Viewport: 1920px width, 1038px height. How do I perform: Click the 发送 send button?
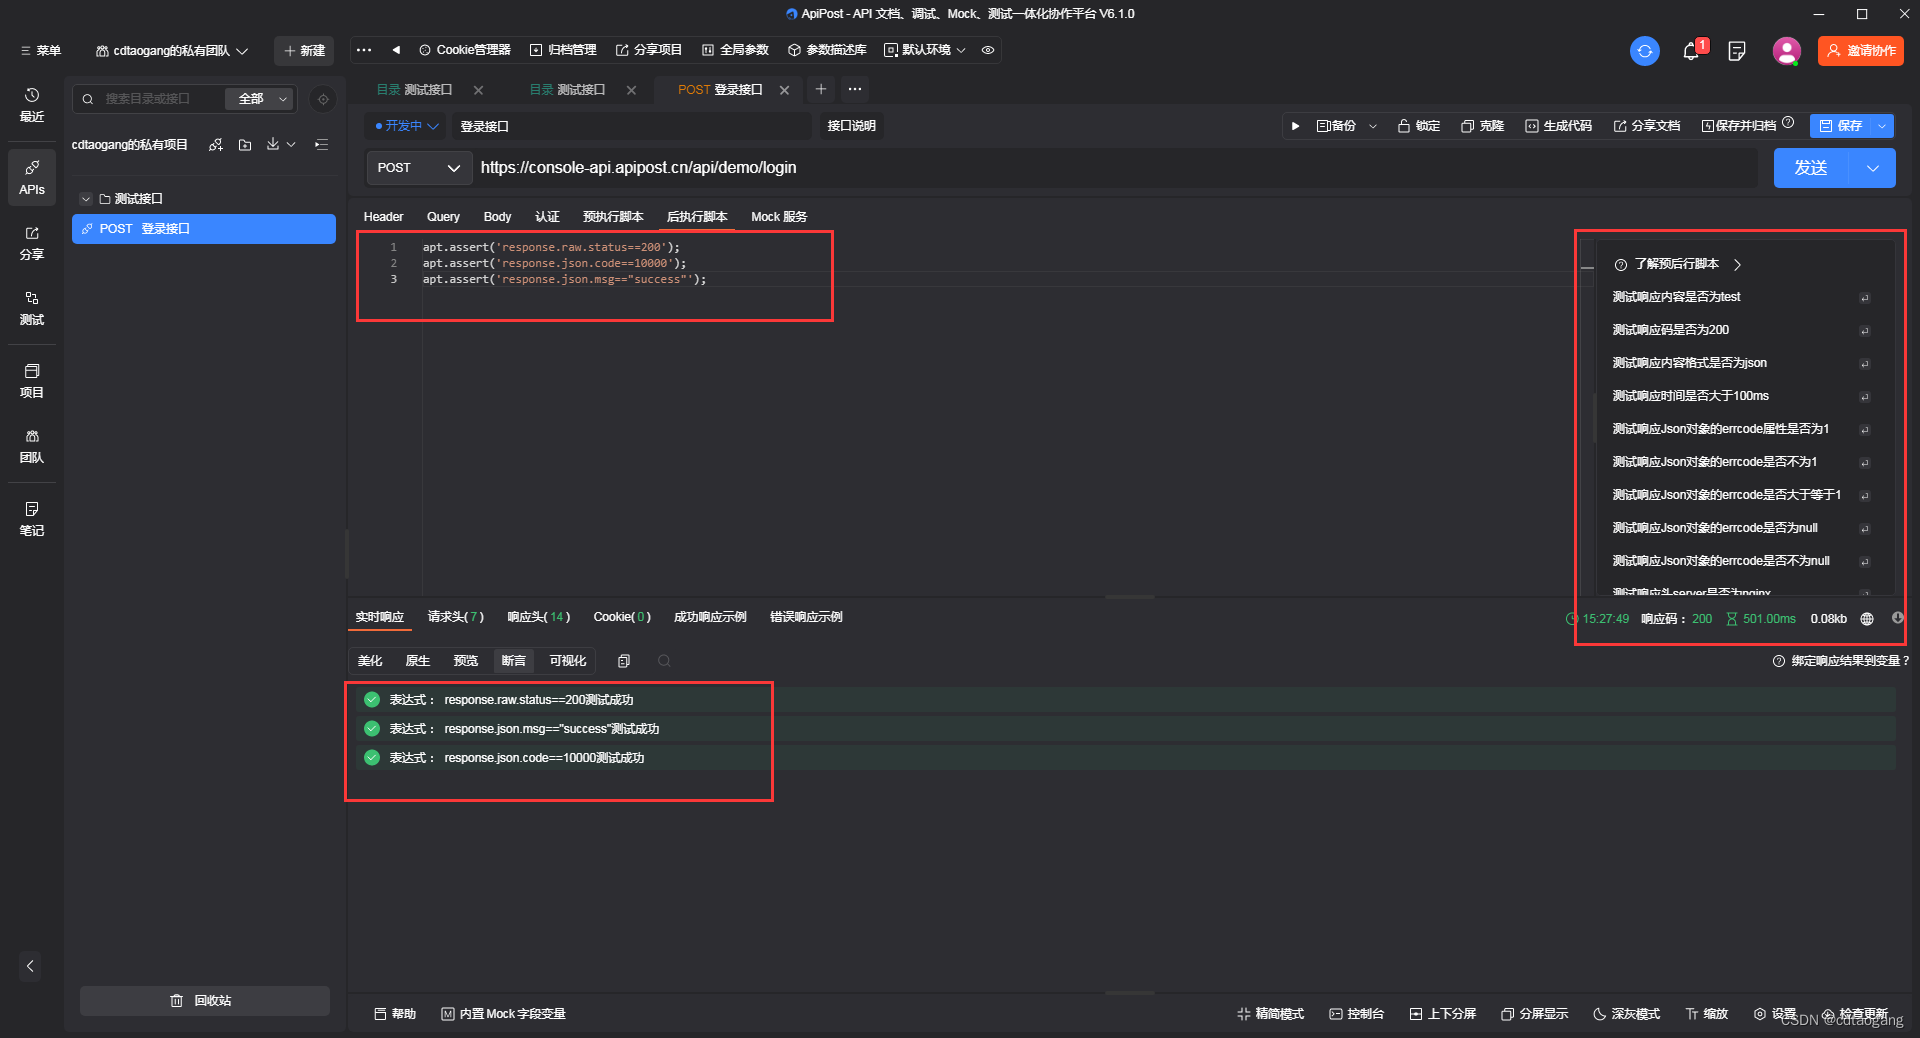(1812, 168)
